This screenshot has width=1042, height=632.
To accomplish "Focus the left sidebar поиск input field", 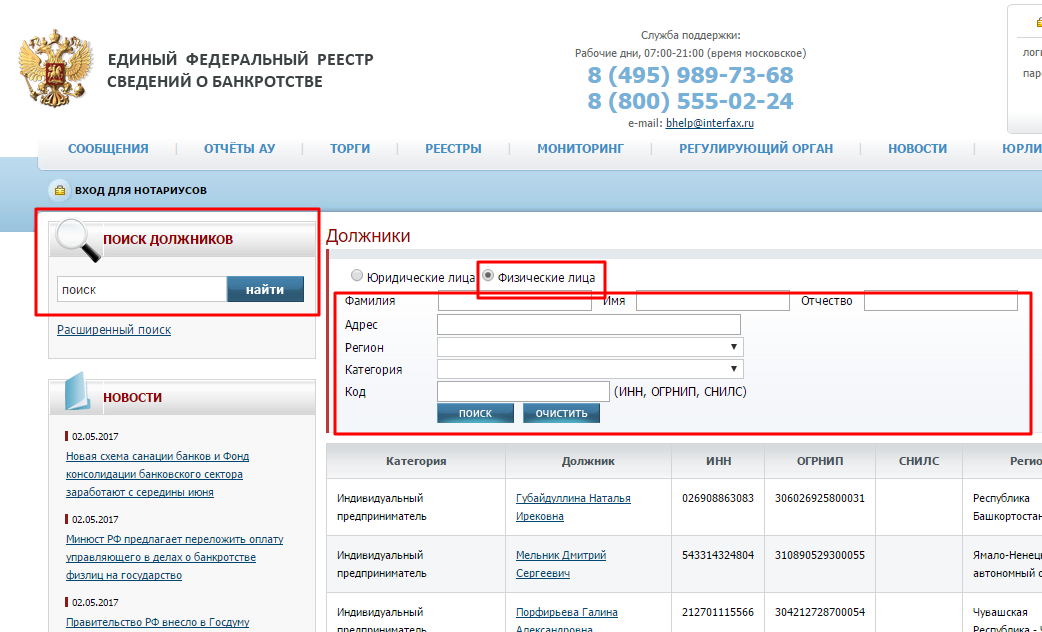I will (142, 289).
